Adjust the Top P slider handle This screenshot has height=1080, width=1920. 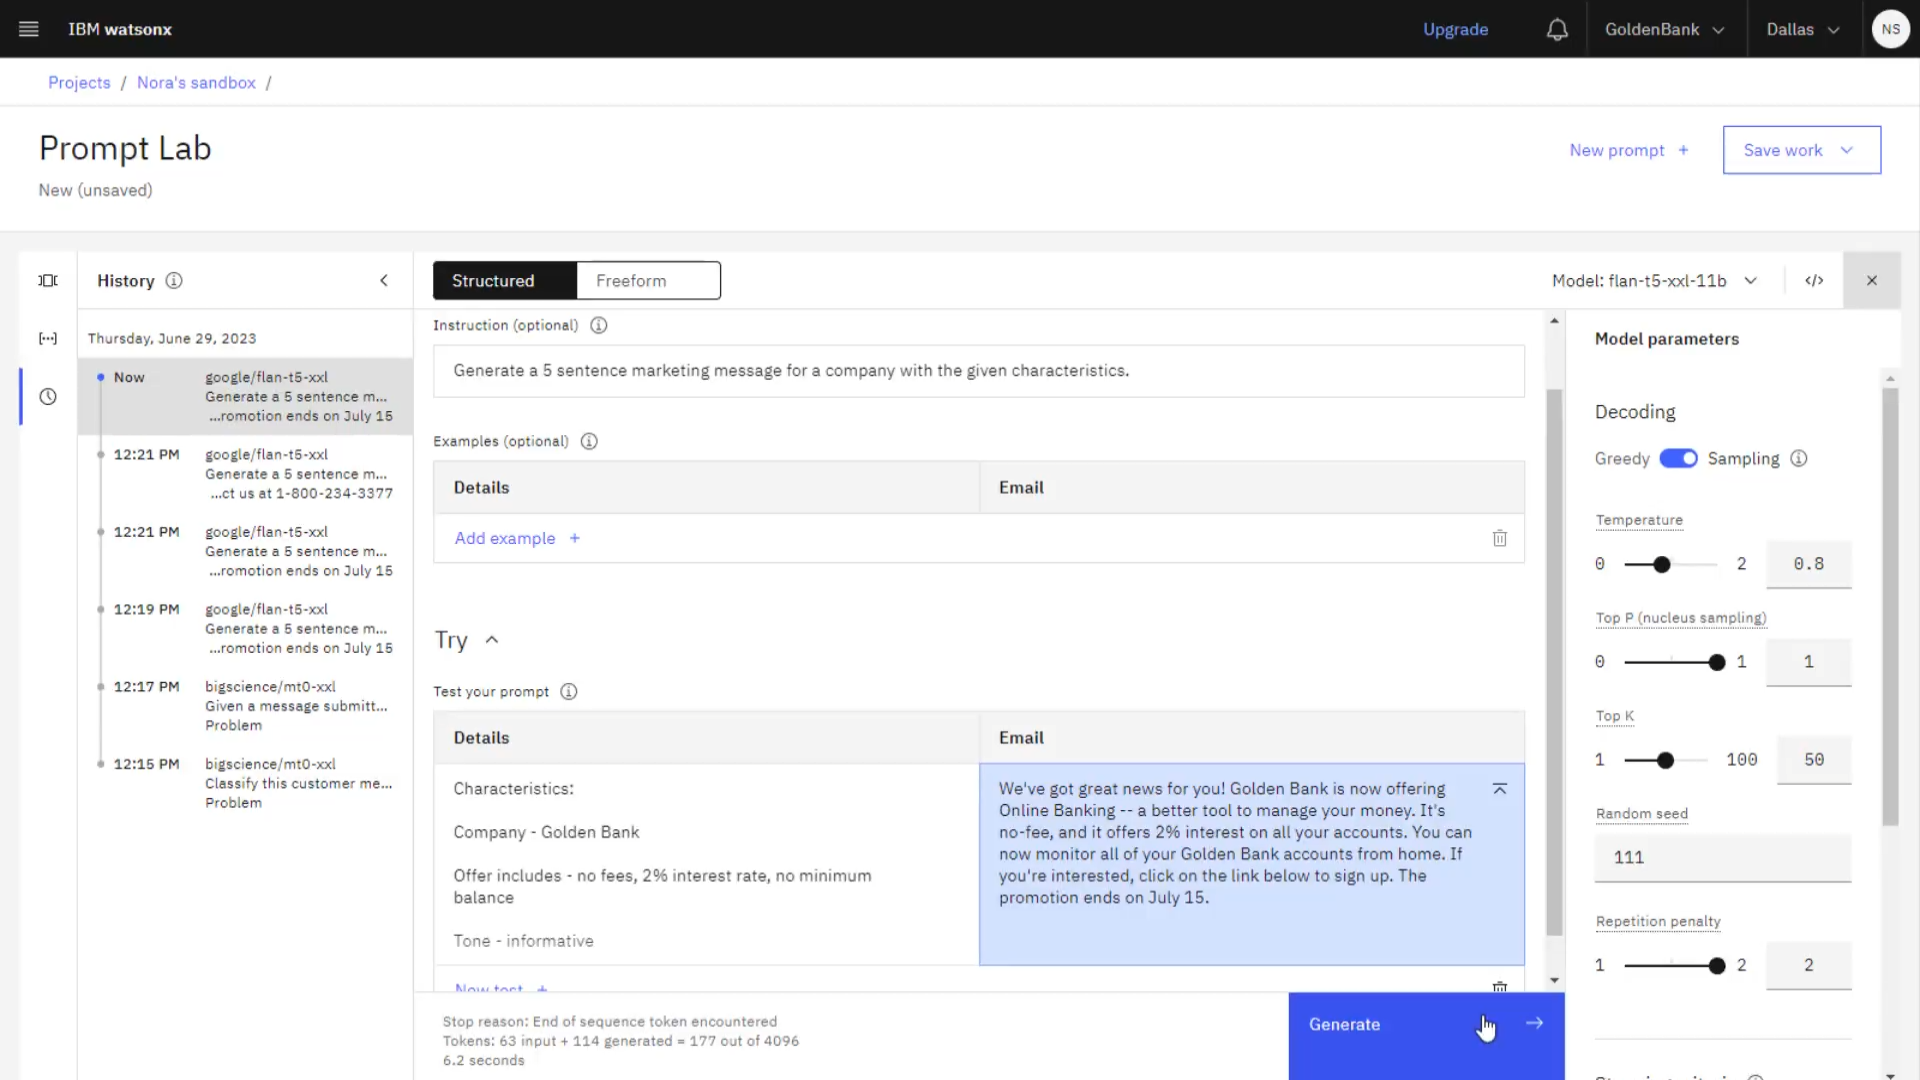(1717, 663)
